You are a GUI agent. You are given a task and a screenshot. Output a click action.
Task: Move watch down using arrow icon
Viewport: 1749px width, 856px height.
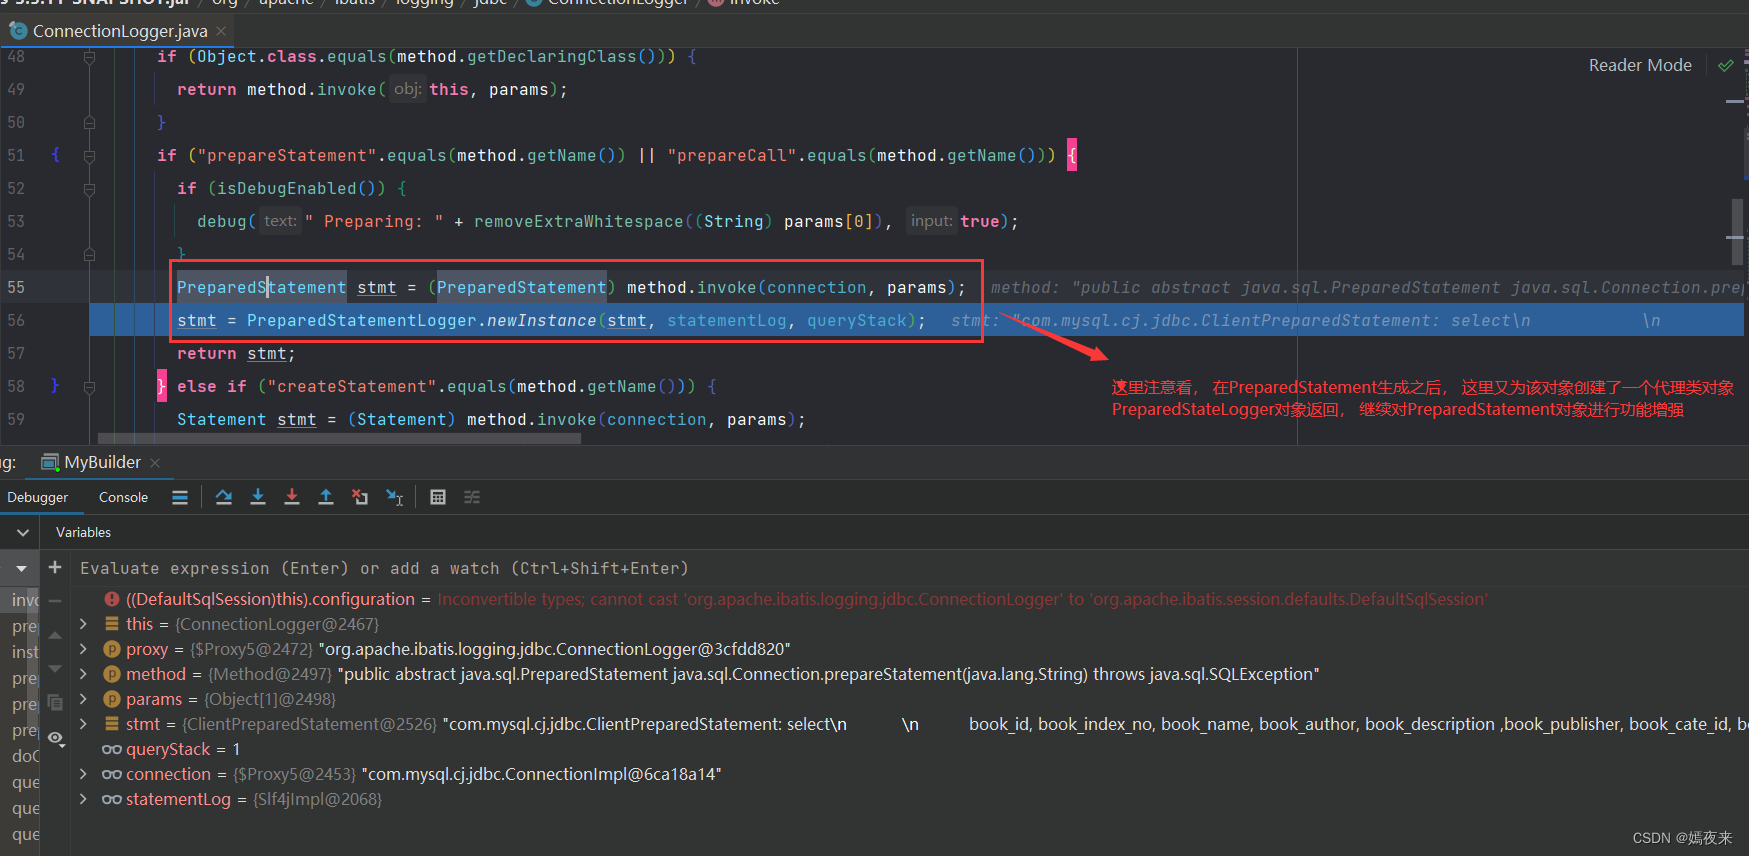click(x=55, y=669)
